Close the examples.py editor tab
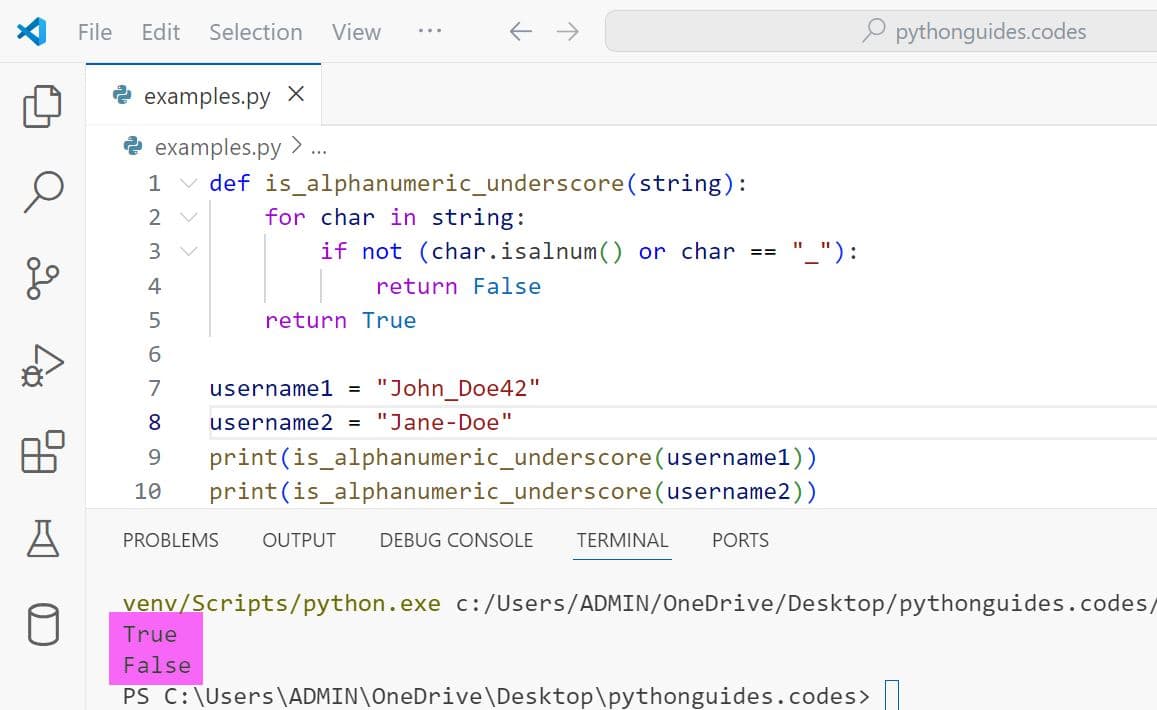Screen dimensions: 1157x710 pyautogui.click(x=296, y=94)
